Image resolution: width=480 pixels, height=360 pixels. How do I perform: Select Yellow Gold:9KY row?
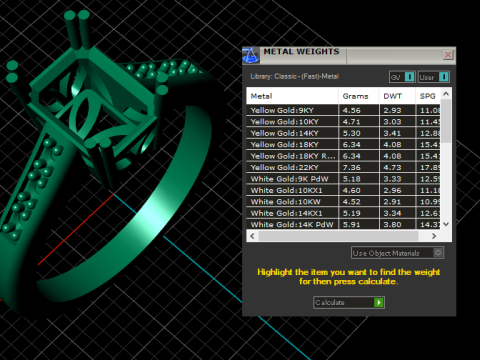click(x=343, y=110)
